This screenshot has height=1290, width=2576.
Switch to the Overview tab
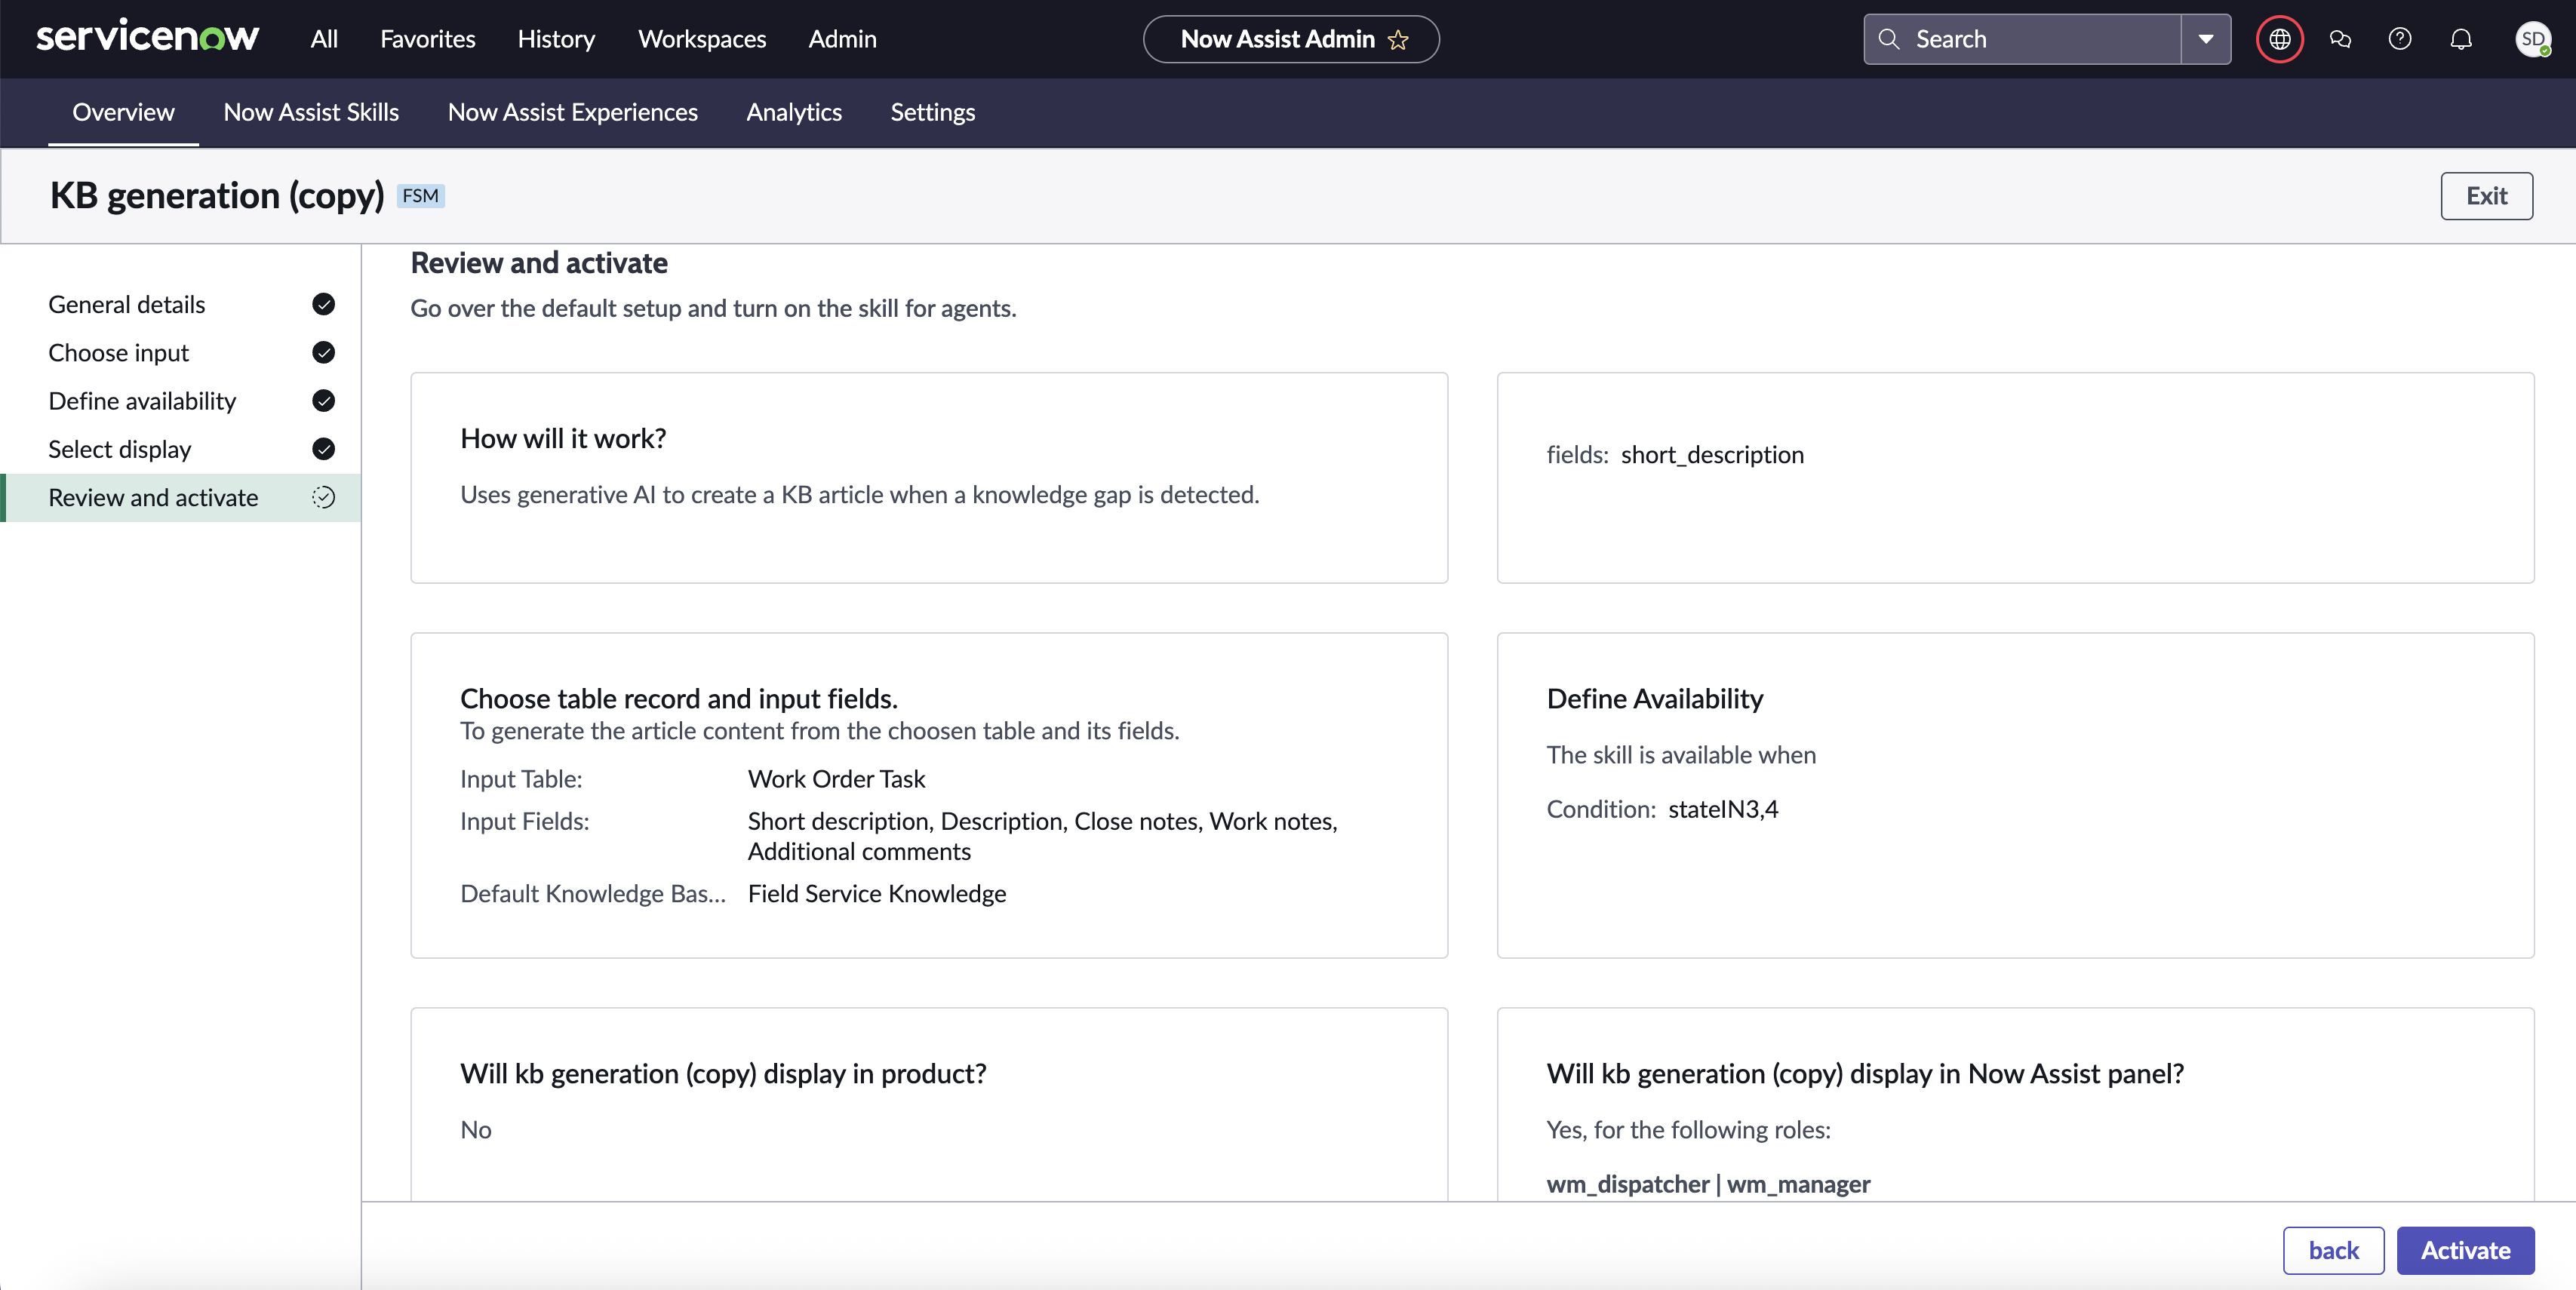[123, 112]
